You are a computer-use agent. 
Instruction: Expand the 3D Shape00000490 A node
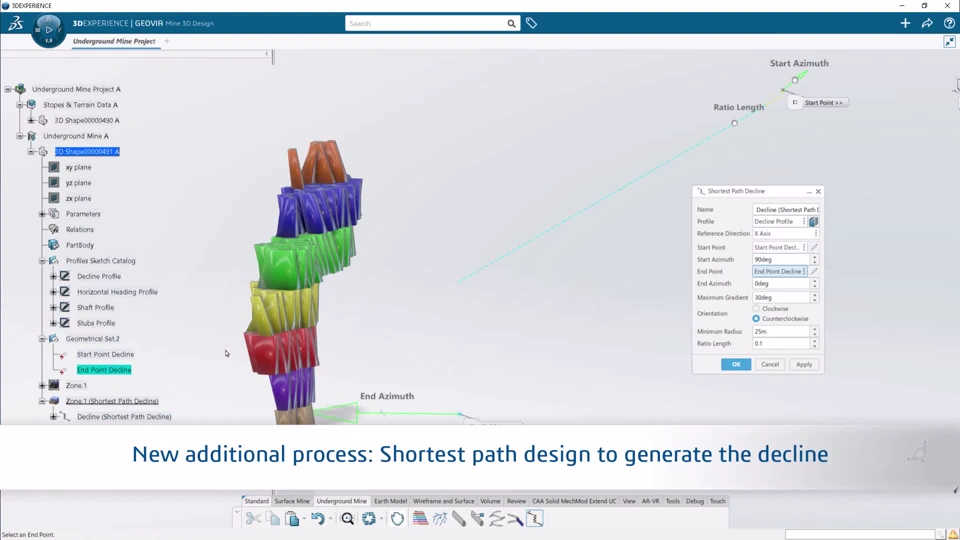pyautogui.click(x=31, y=121)
